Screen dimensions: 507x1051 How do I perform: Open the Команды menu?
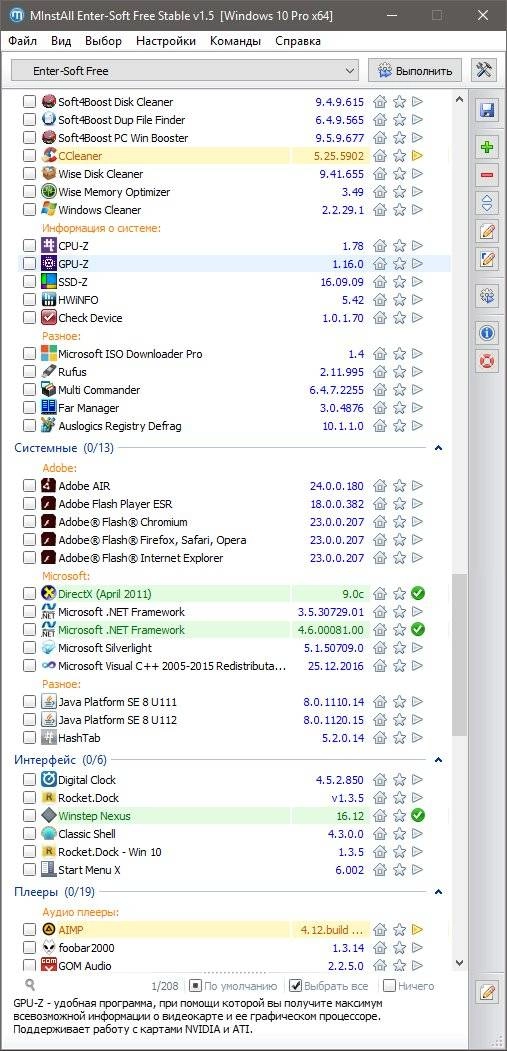[235, 41]
